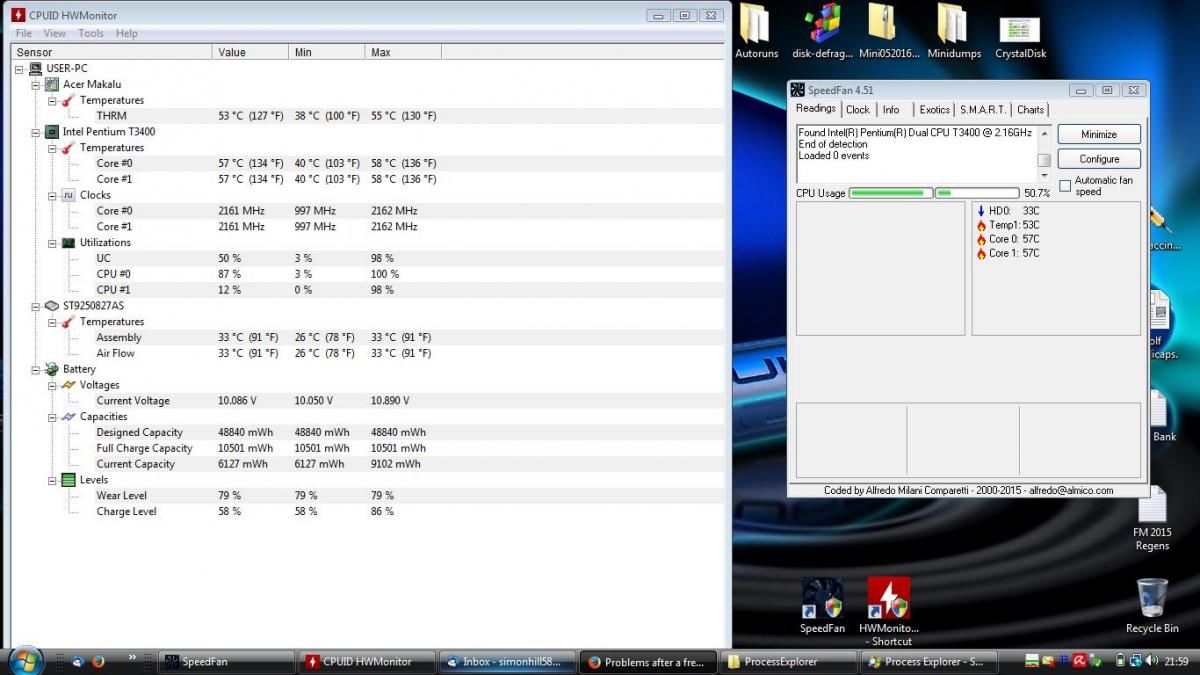Switch to the Inbox taskbar button
1200x675 pixels.
(x=507, y=662)
